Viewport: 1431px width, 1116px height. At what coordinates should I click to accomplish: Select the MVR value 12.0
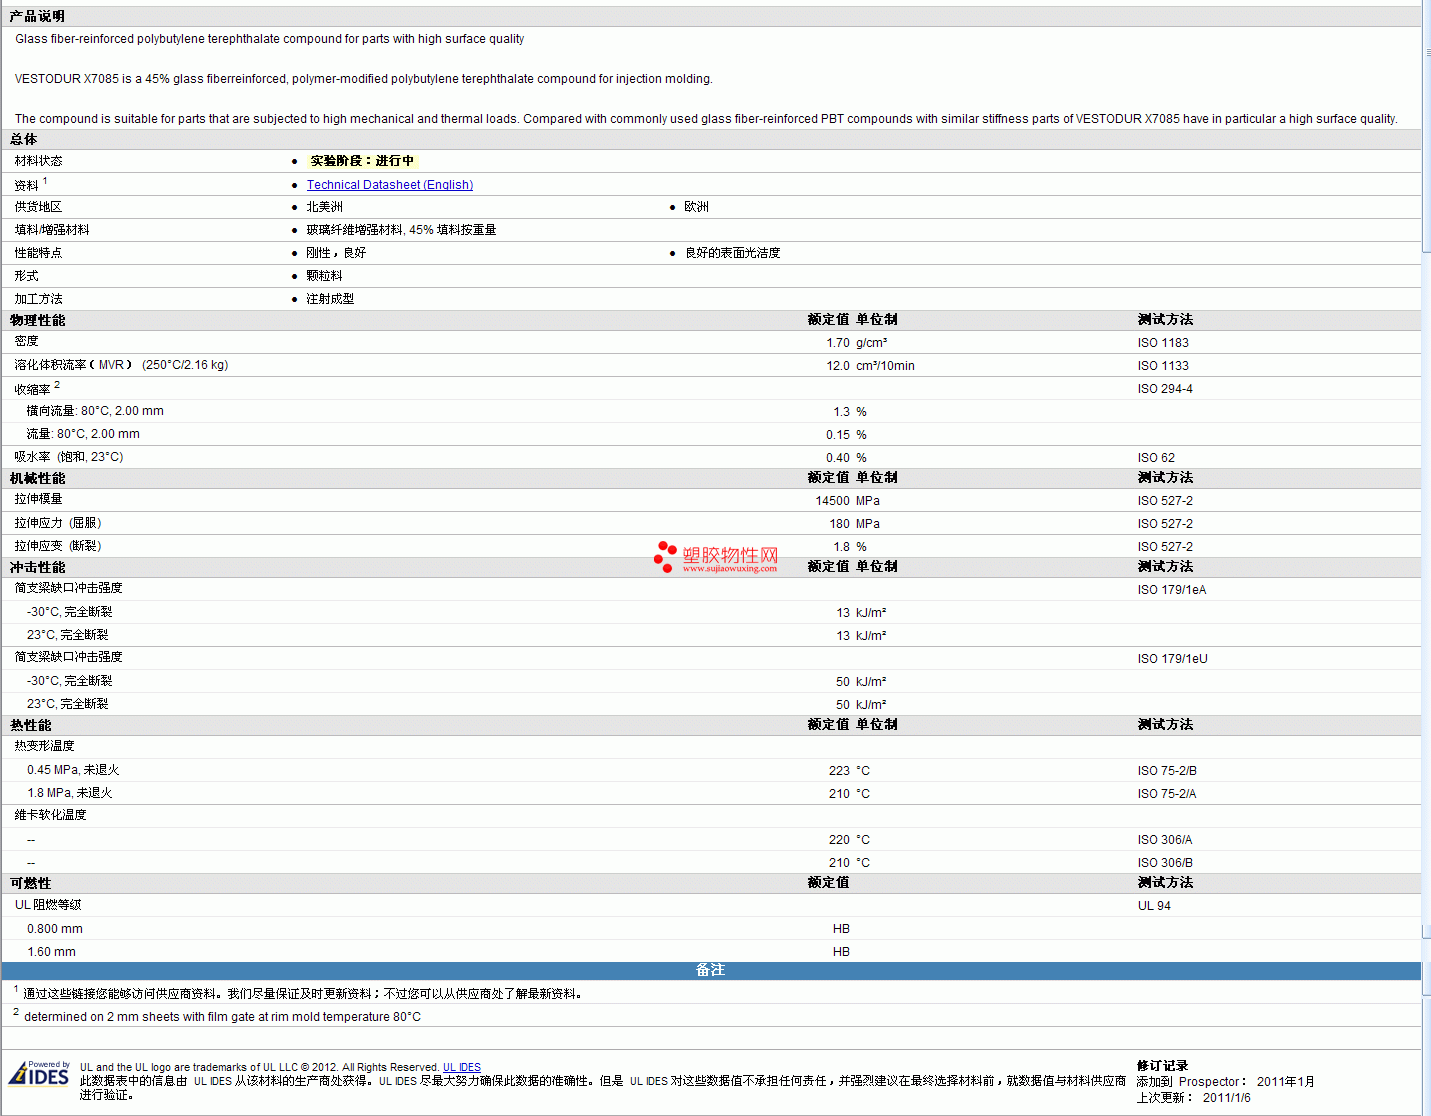click(838, 366)
